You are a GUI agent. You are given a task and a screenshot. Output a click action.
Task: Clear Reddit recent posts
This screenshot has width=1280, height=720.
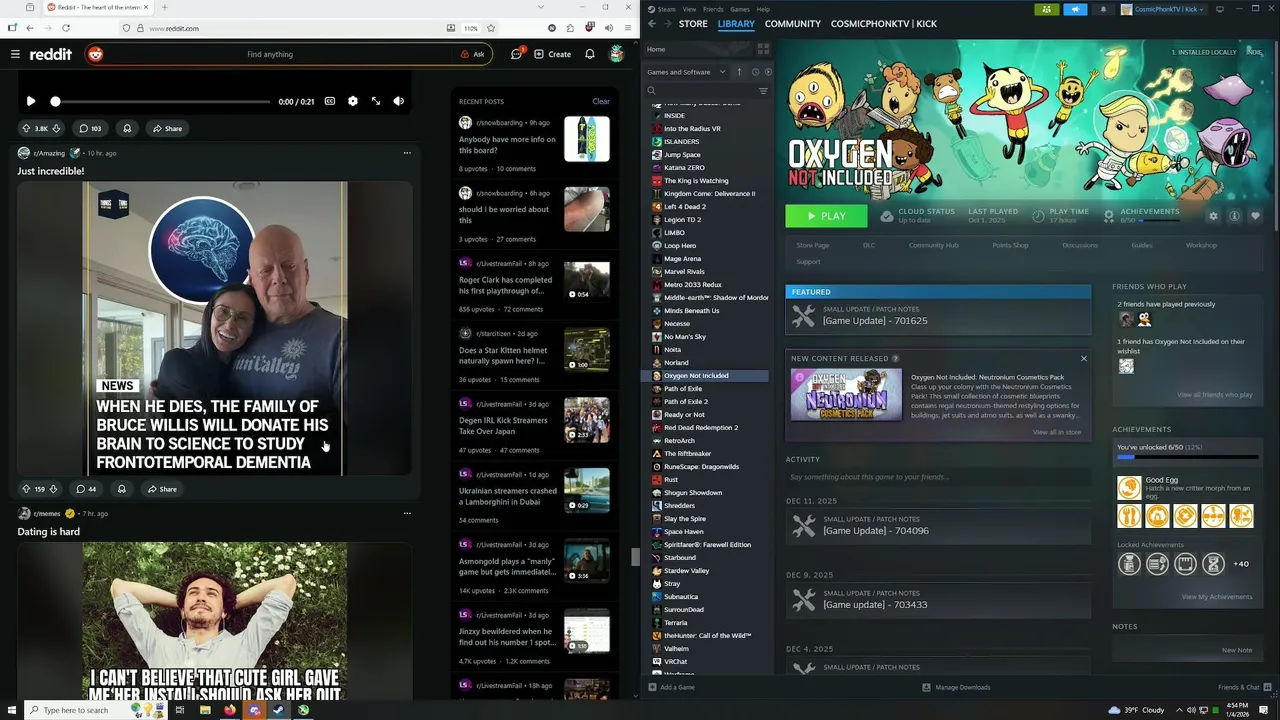point(601,101)
